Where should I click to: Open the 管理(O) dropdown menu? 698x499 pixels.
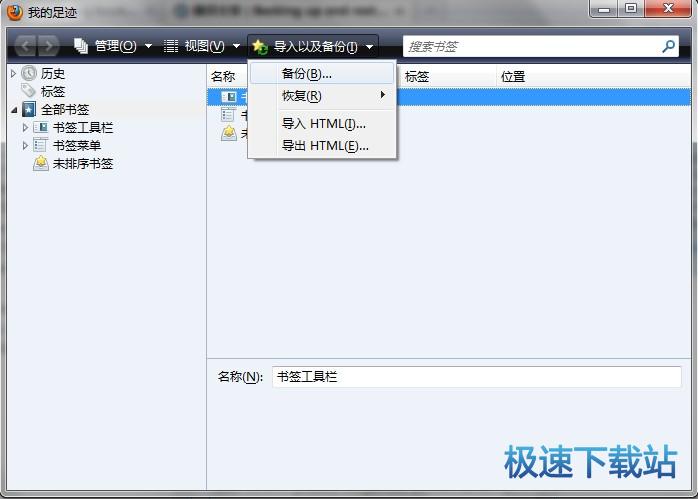click(x=114, y=46)
